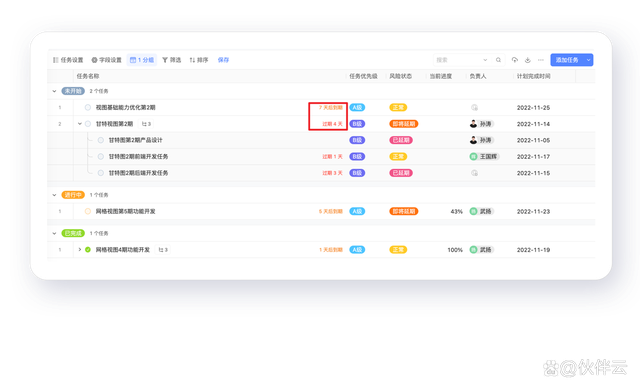640x390 pixels.
Task: Click the 任务优先级 column header
Action: (x=363, y=76)
